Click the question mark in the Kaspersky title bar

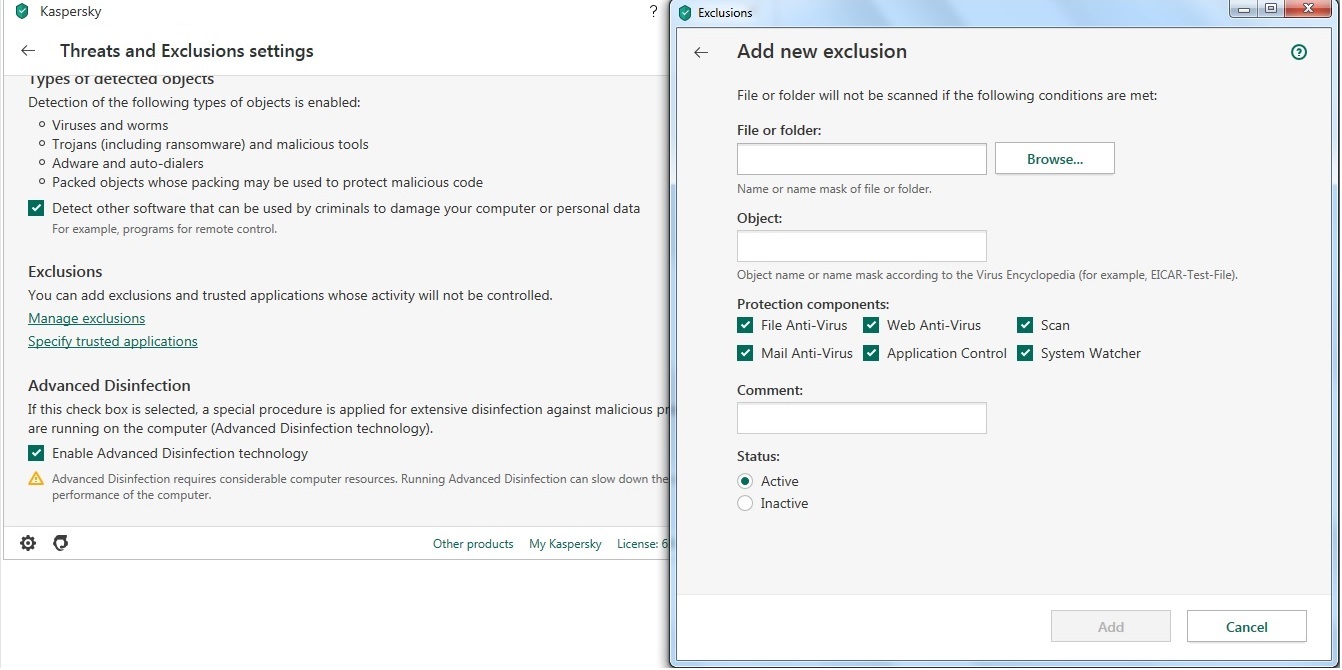(654, 12)
